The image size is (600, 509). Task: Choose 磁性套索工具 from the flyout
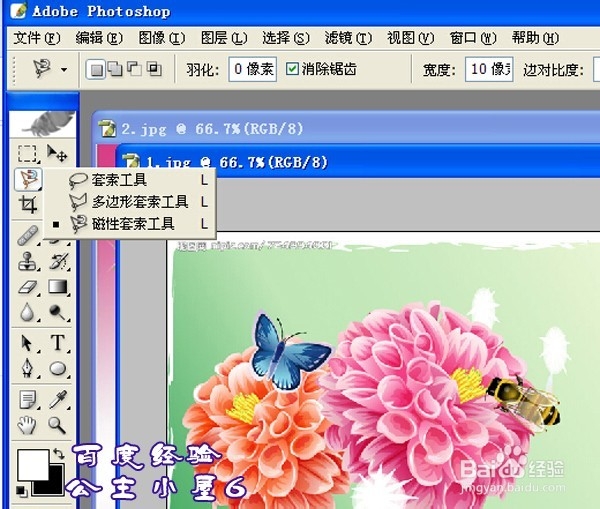point(130,224)
